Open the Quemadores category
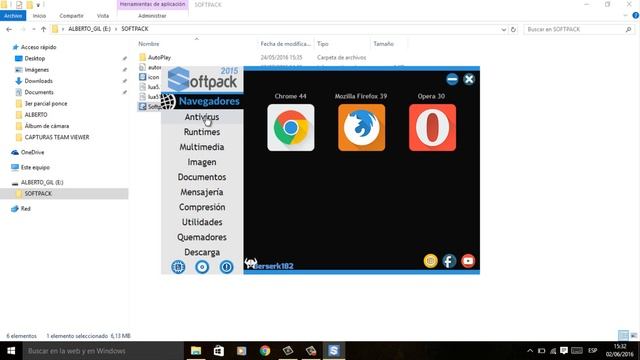 [202, 237]
